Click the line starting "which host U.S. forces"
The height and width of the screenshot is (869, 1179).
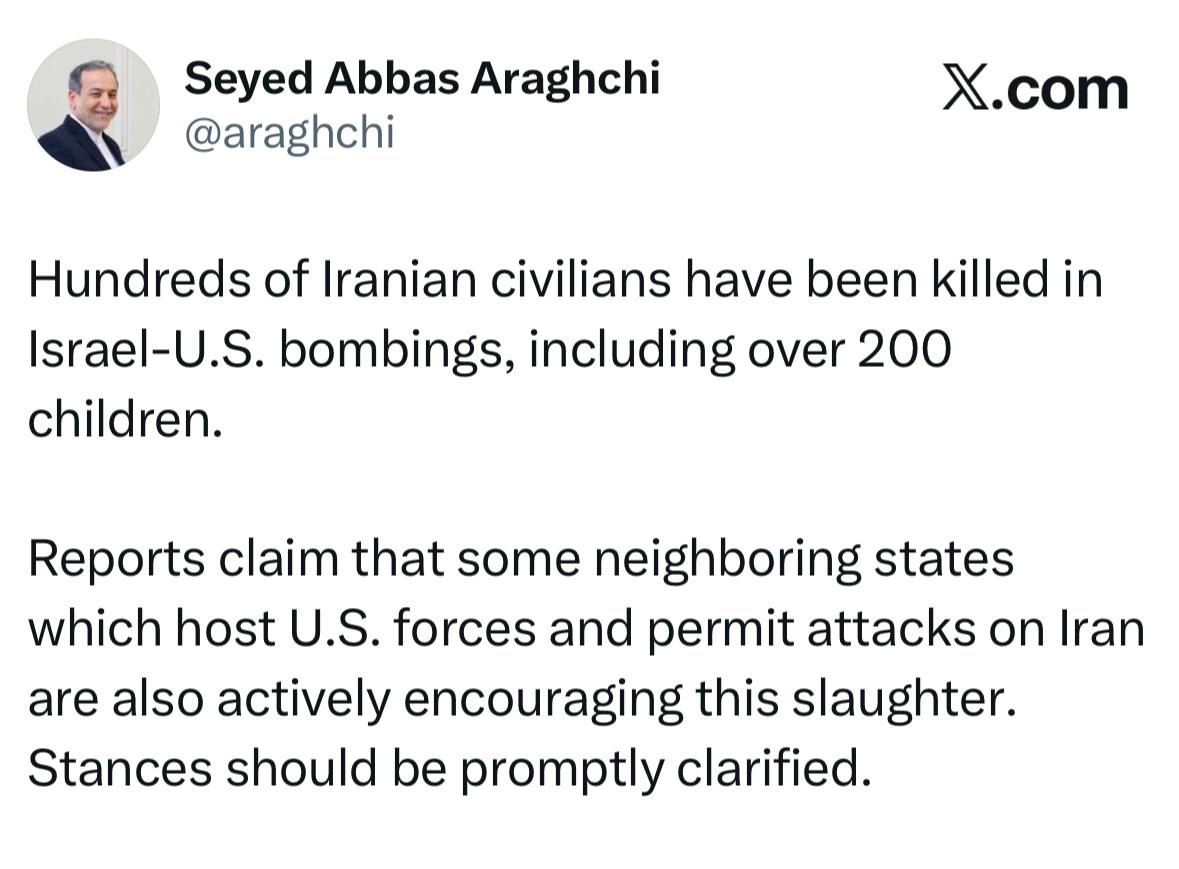[x=585, y=630]
